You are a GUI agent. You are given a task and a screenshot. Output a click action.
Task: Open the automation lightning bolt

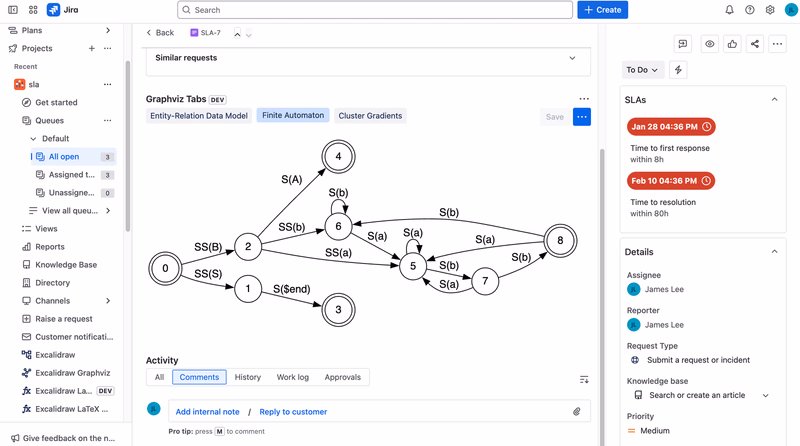coord(678,70)
